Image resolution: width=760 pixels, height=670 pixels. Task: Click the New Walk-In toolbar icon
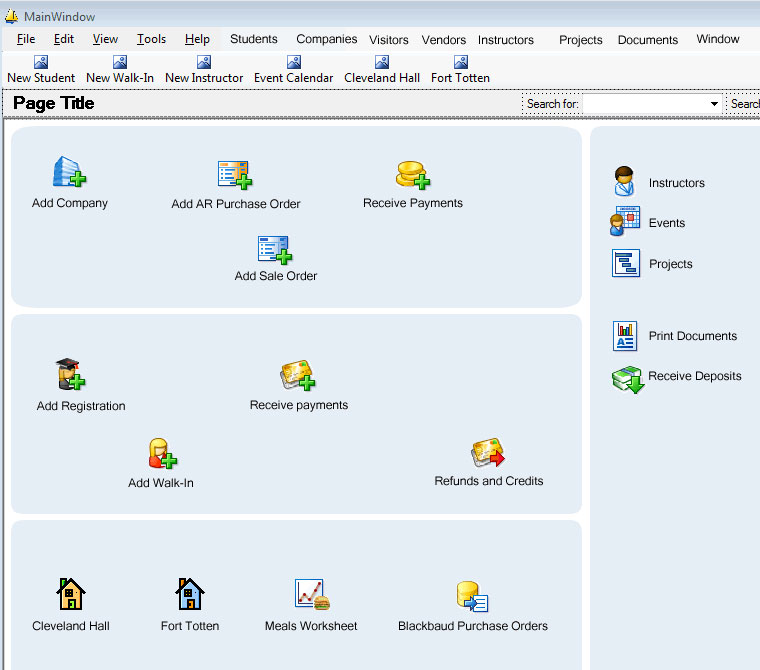click(x=120, y=62)
